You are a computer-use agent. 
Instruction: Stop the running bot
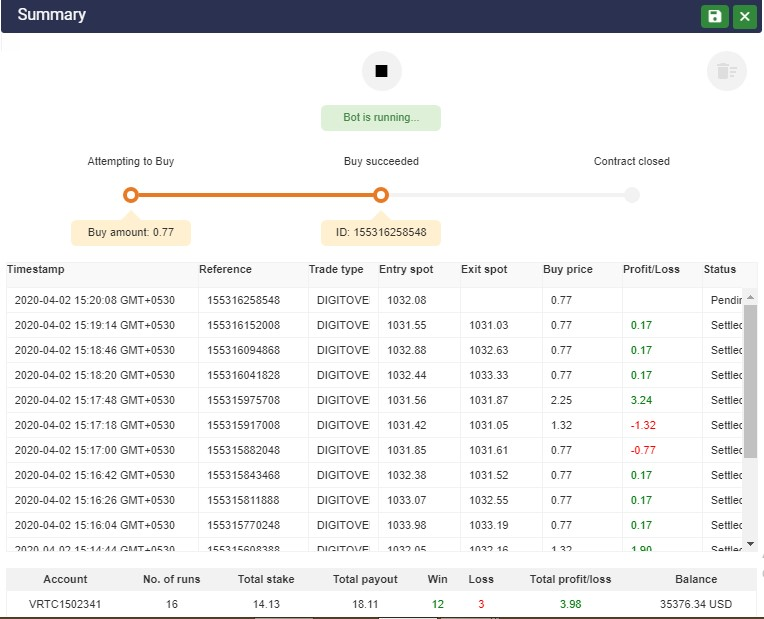tap(381, 71)
